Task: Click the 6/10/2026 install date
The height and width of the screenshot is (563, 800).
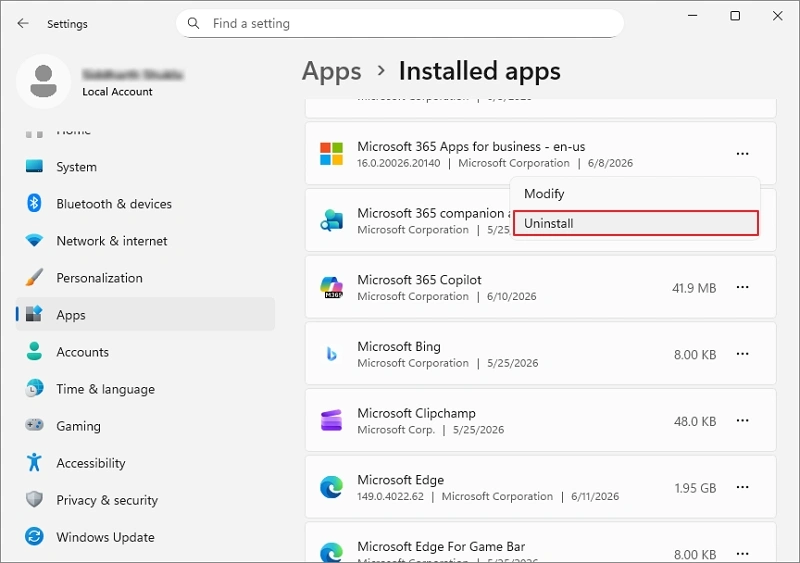Action: pos(512,297)
